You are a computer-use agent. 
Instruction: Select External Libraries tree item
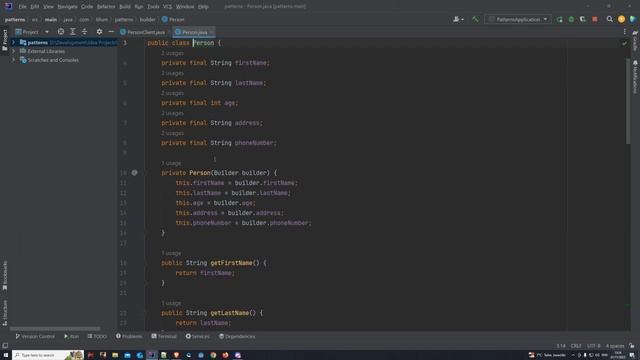coord(46,51)
